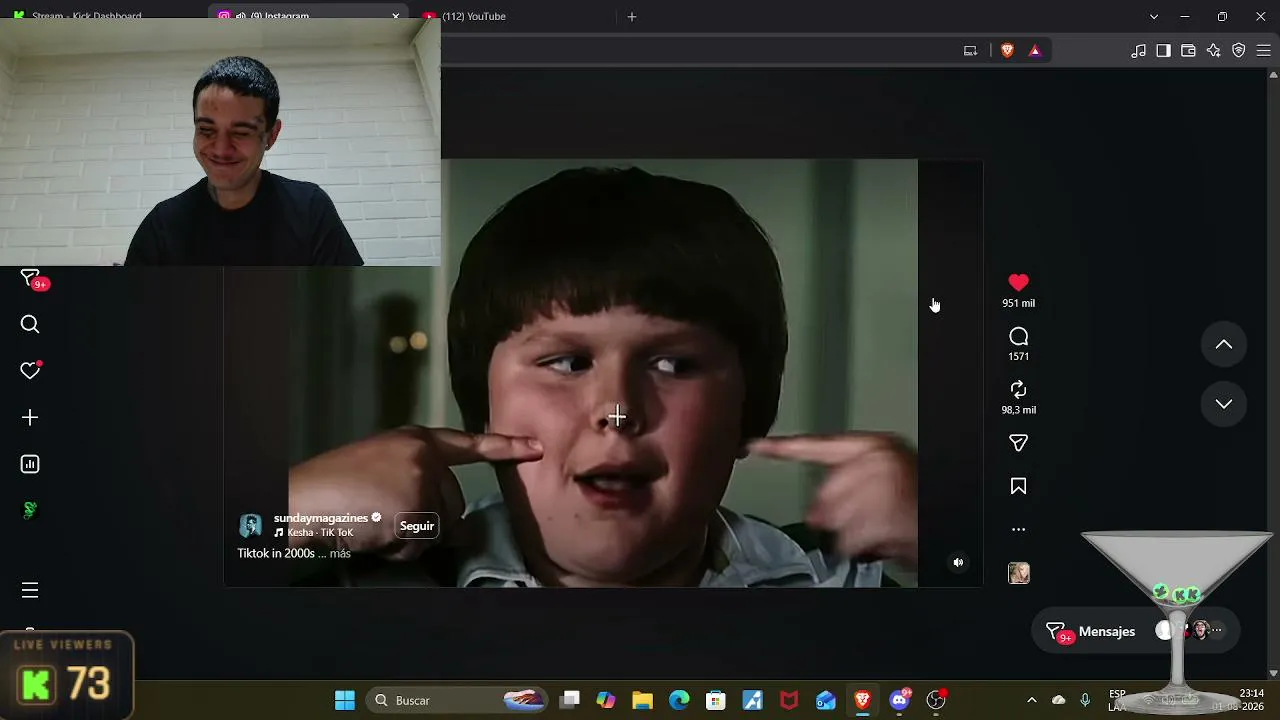The height and width of the screenshot is (720, 1280).
Task: Mute the reel using the speaker icon
Action: [x=958, y=563]
